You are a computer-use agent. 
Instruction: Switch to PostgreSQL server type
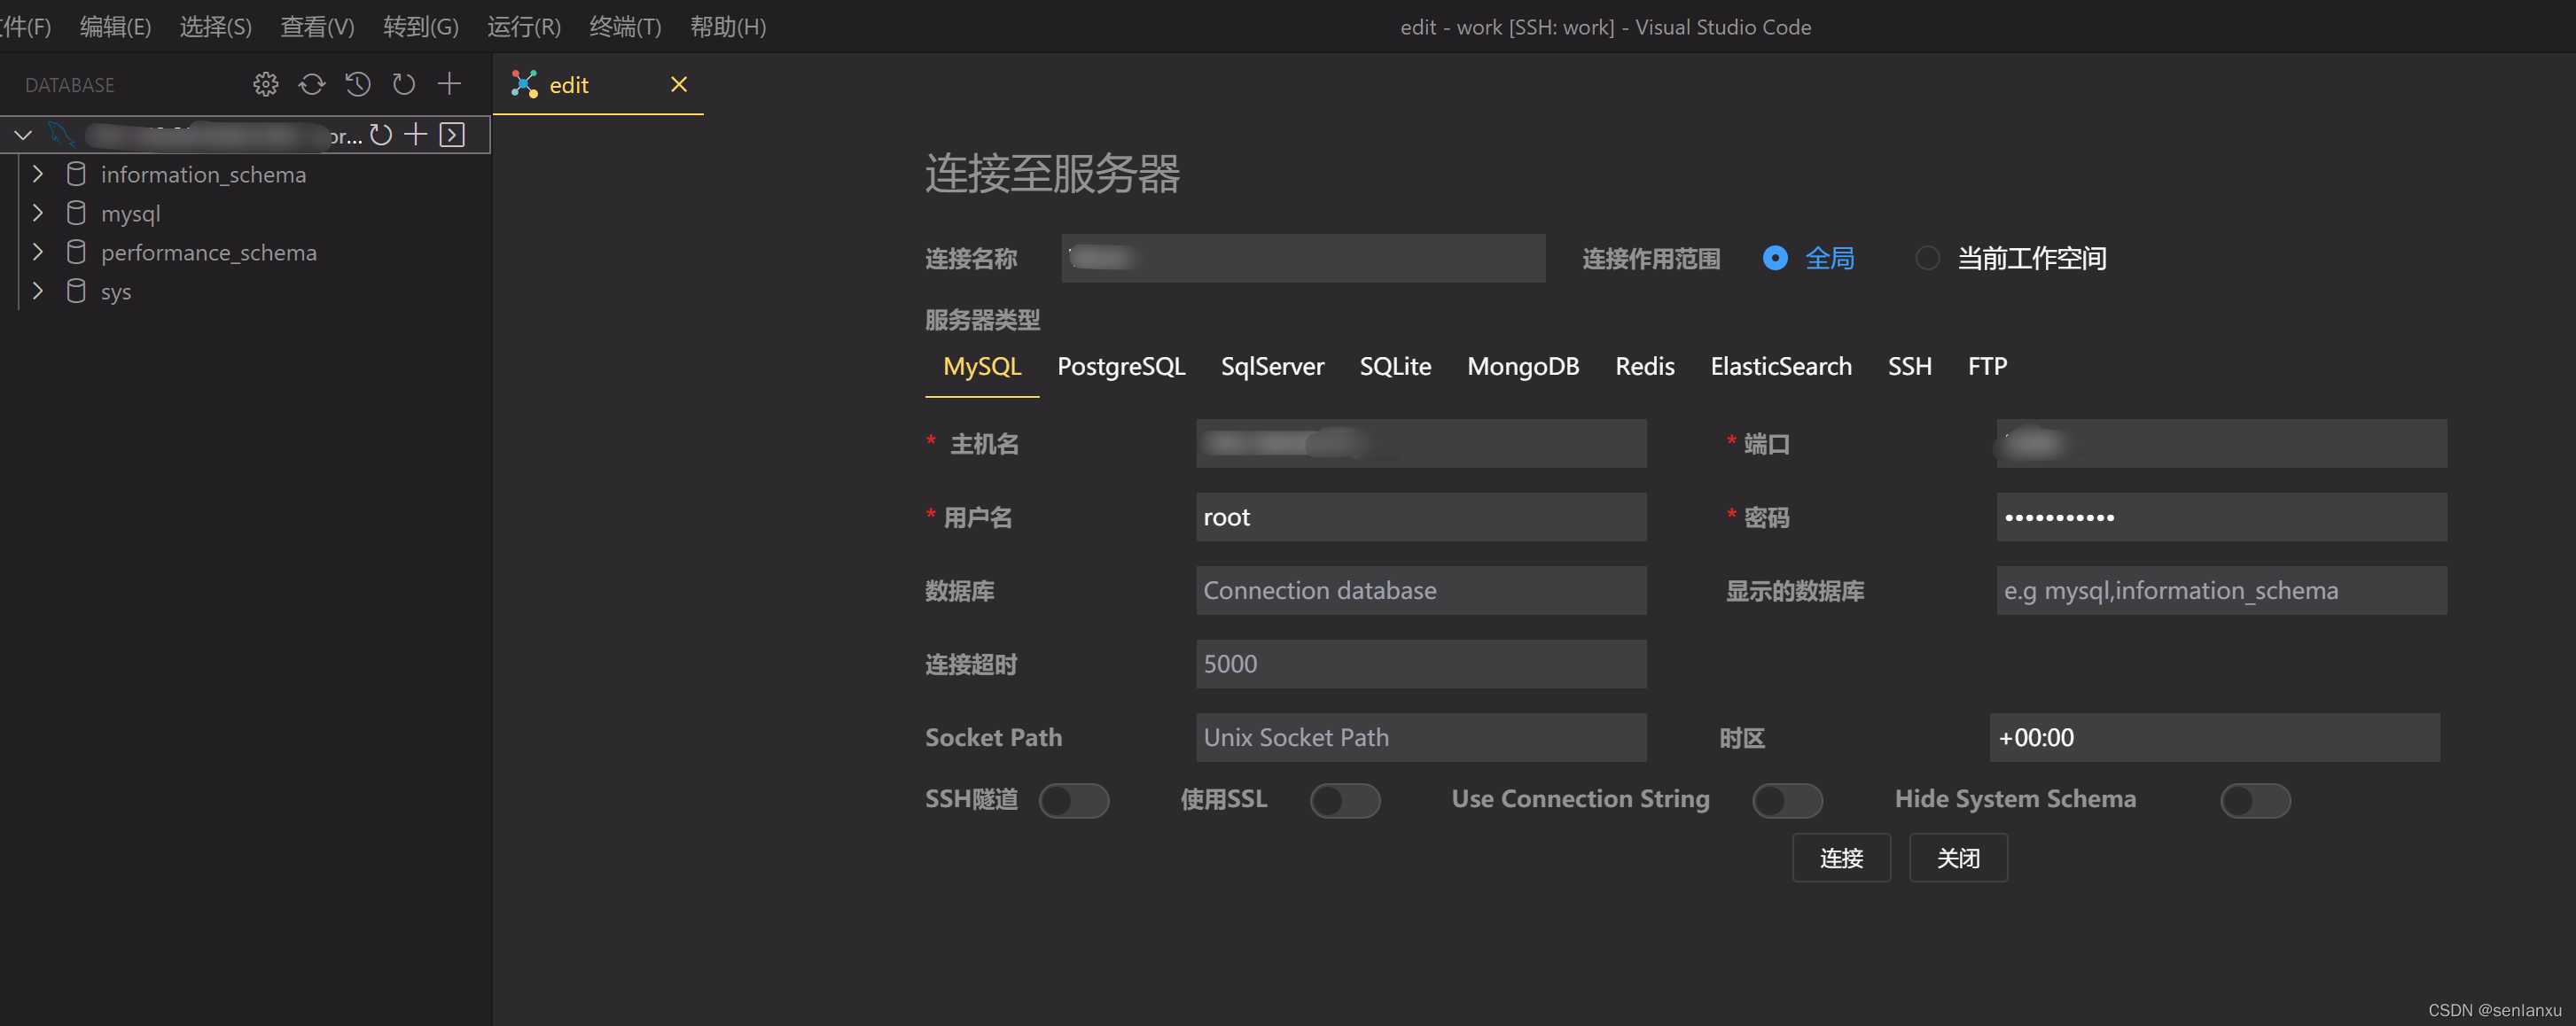[x=1121, y=367]
